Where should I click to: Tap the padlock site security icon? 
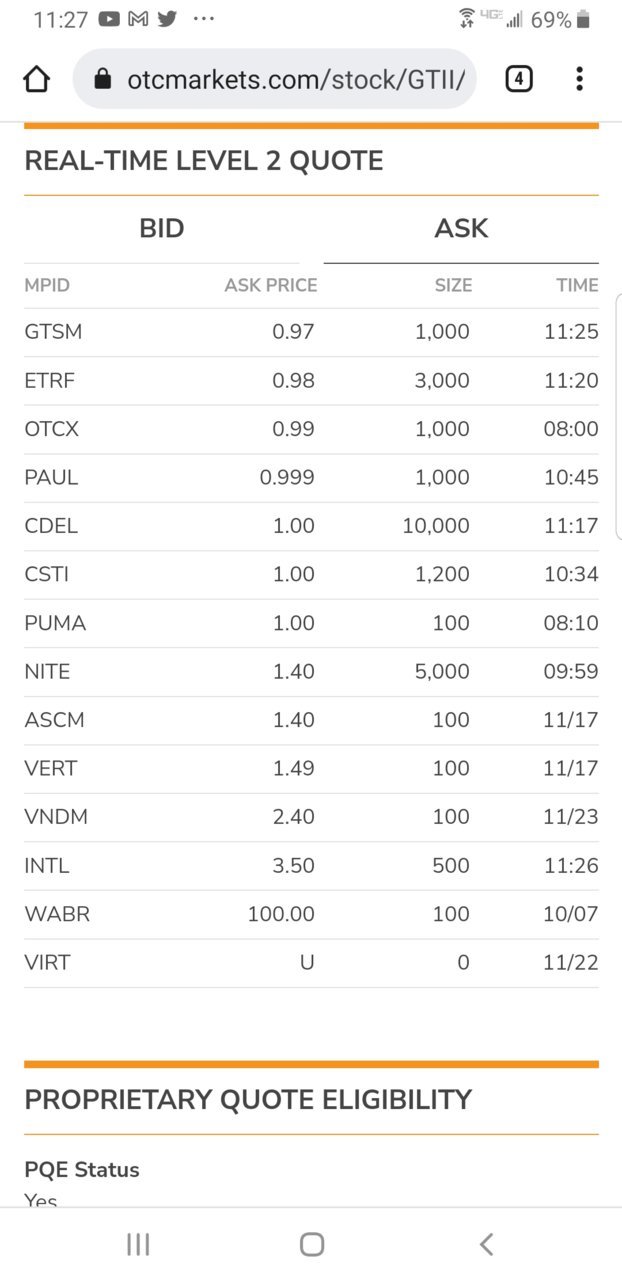(x=102, y=79)
